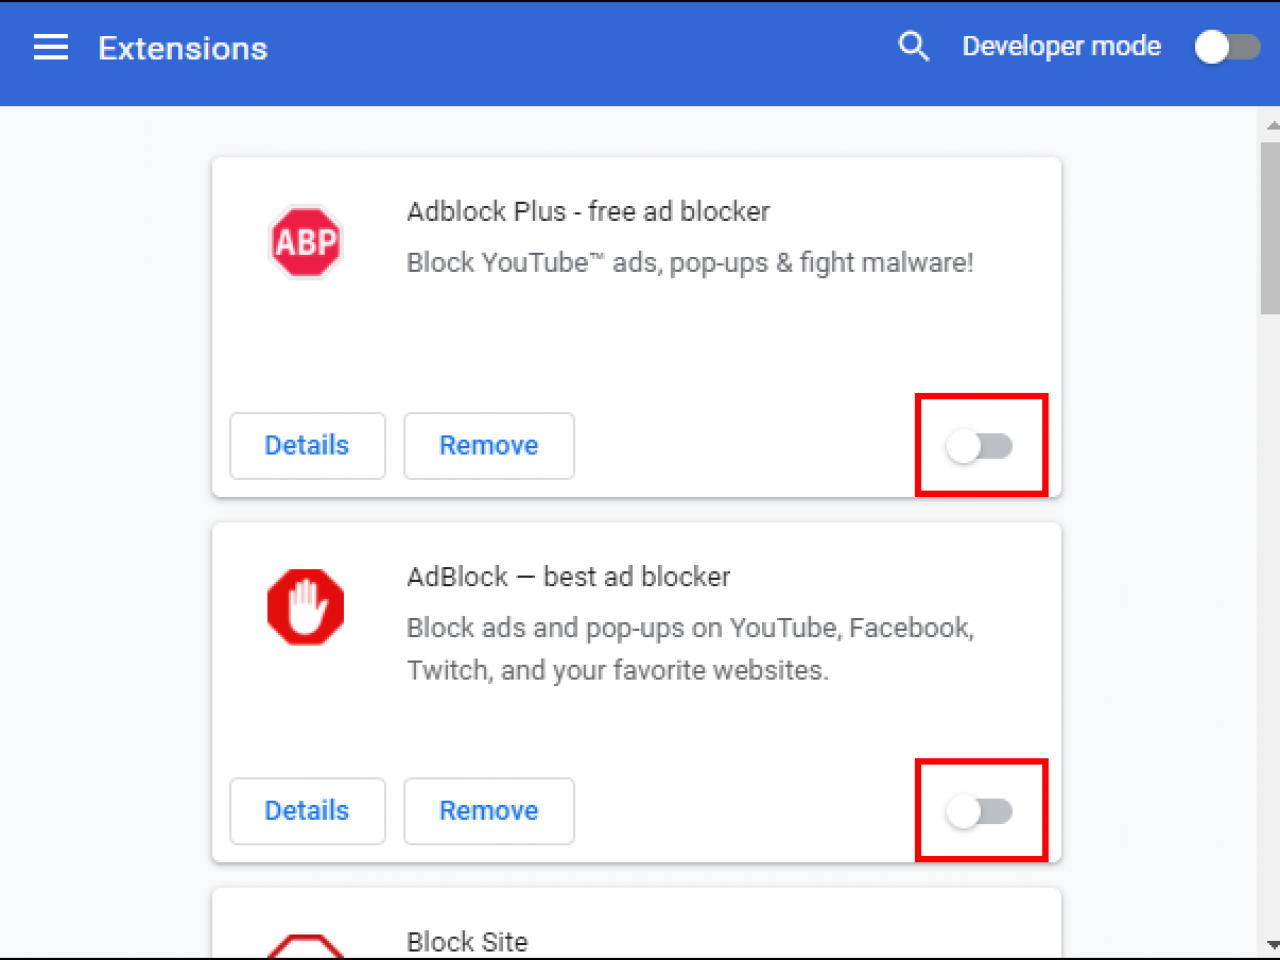The width and height of the screenshot is (1280, 960).
Task: Click the Developer mode label
Action: click(x=1061, y=46)
